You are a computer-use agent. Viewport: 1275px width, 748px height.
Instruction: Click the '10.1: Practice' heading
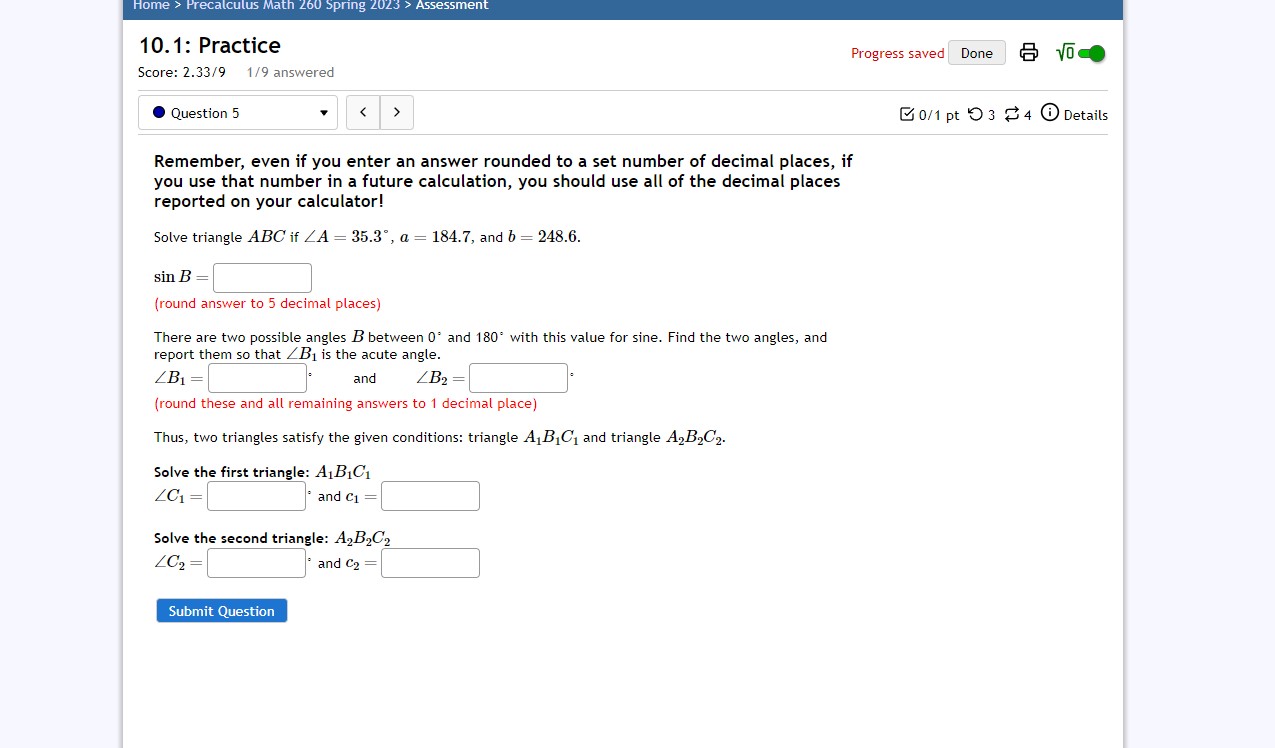click(210, 45)
